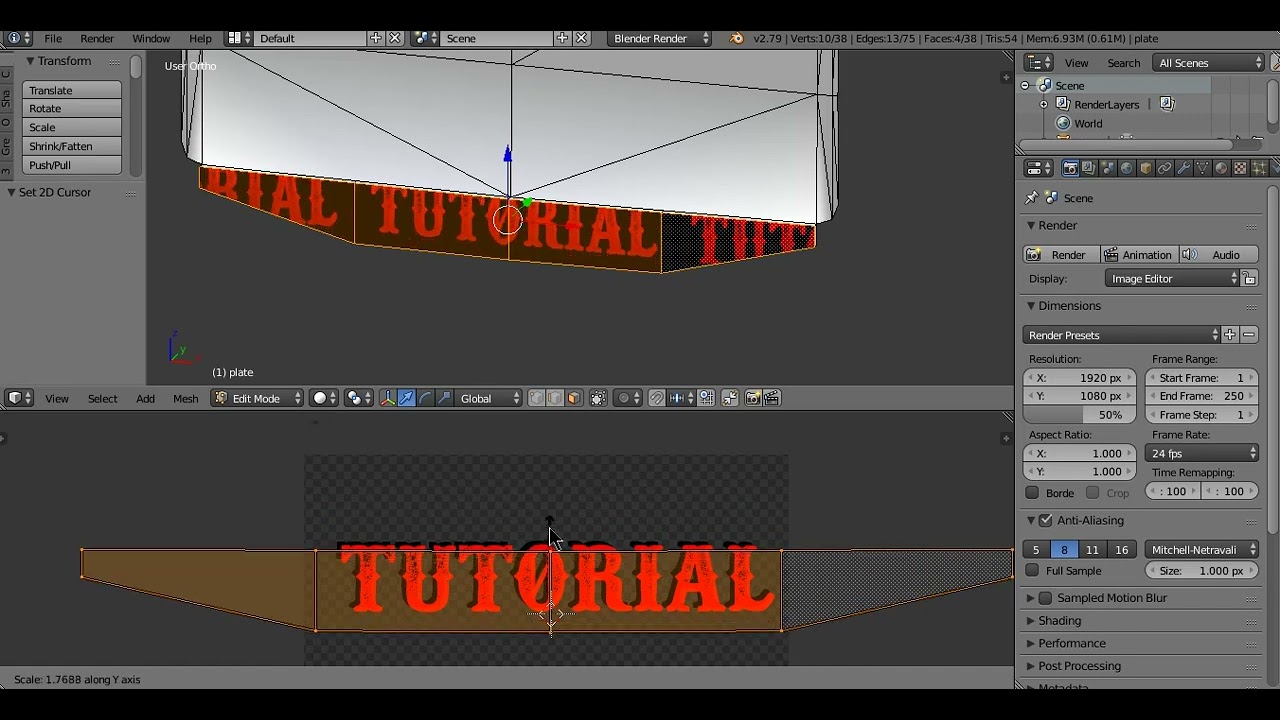Open the Constraints properties tab (chain icon)
Viewport: 1280px width, 720px height.
point(1165,168)
